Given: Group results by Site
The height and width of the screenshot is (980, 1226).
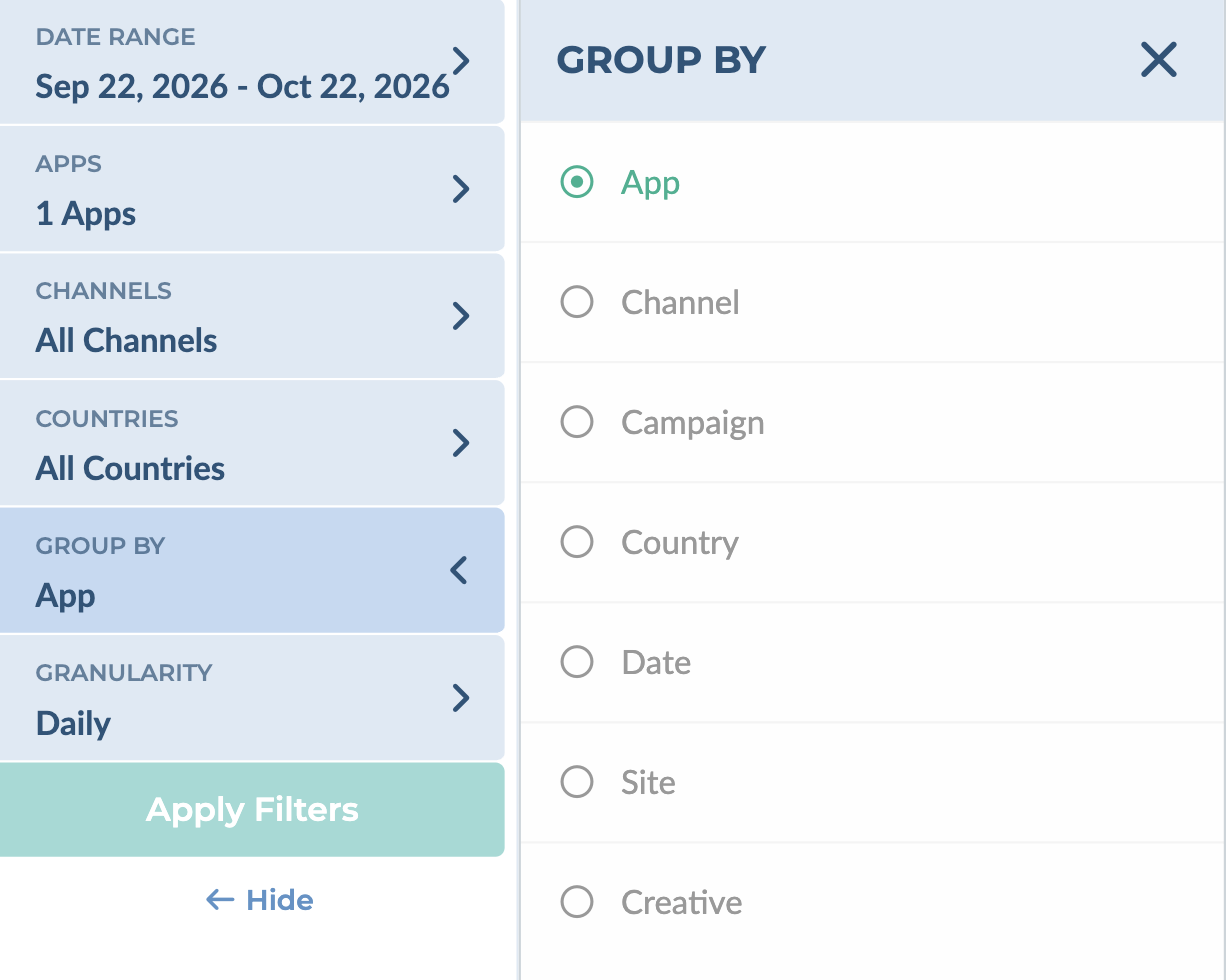Looking at the screenshot, I should point(577,782).
